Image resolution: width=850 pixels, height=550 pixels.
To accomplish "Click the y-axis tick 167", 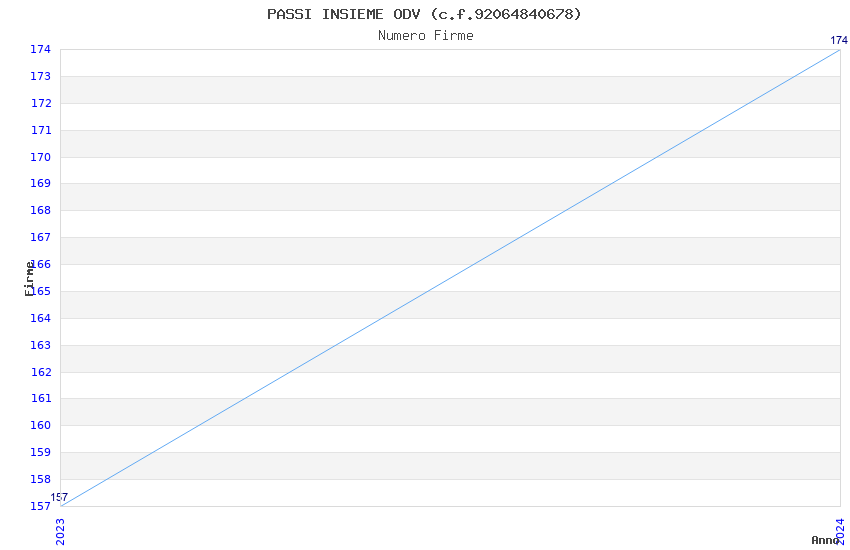I will click(x=41, y=237).
